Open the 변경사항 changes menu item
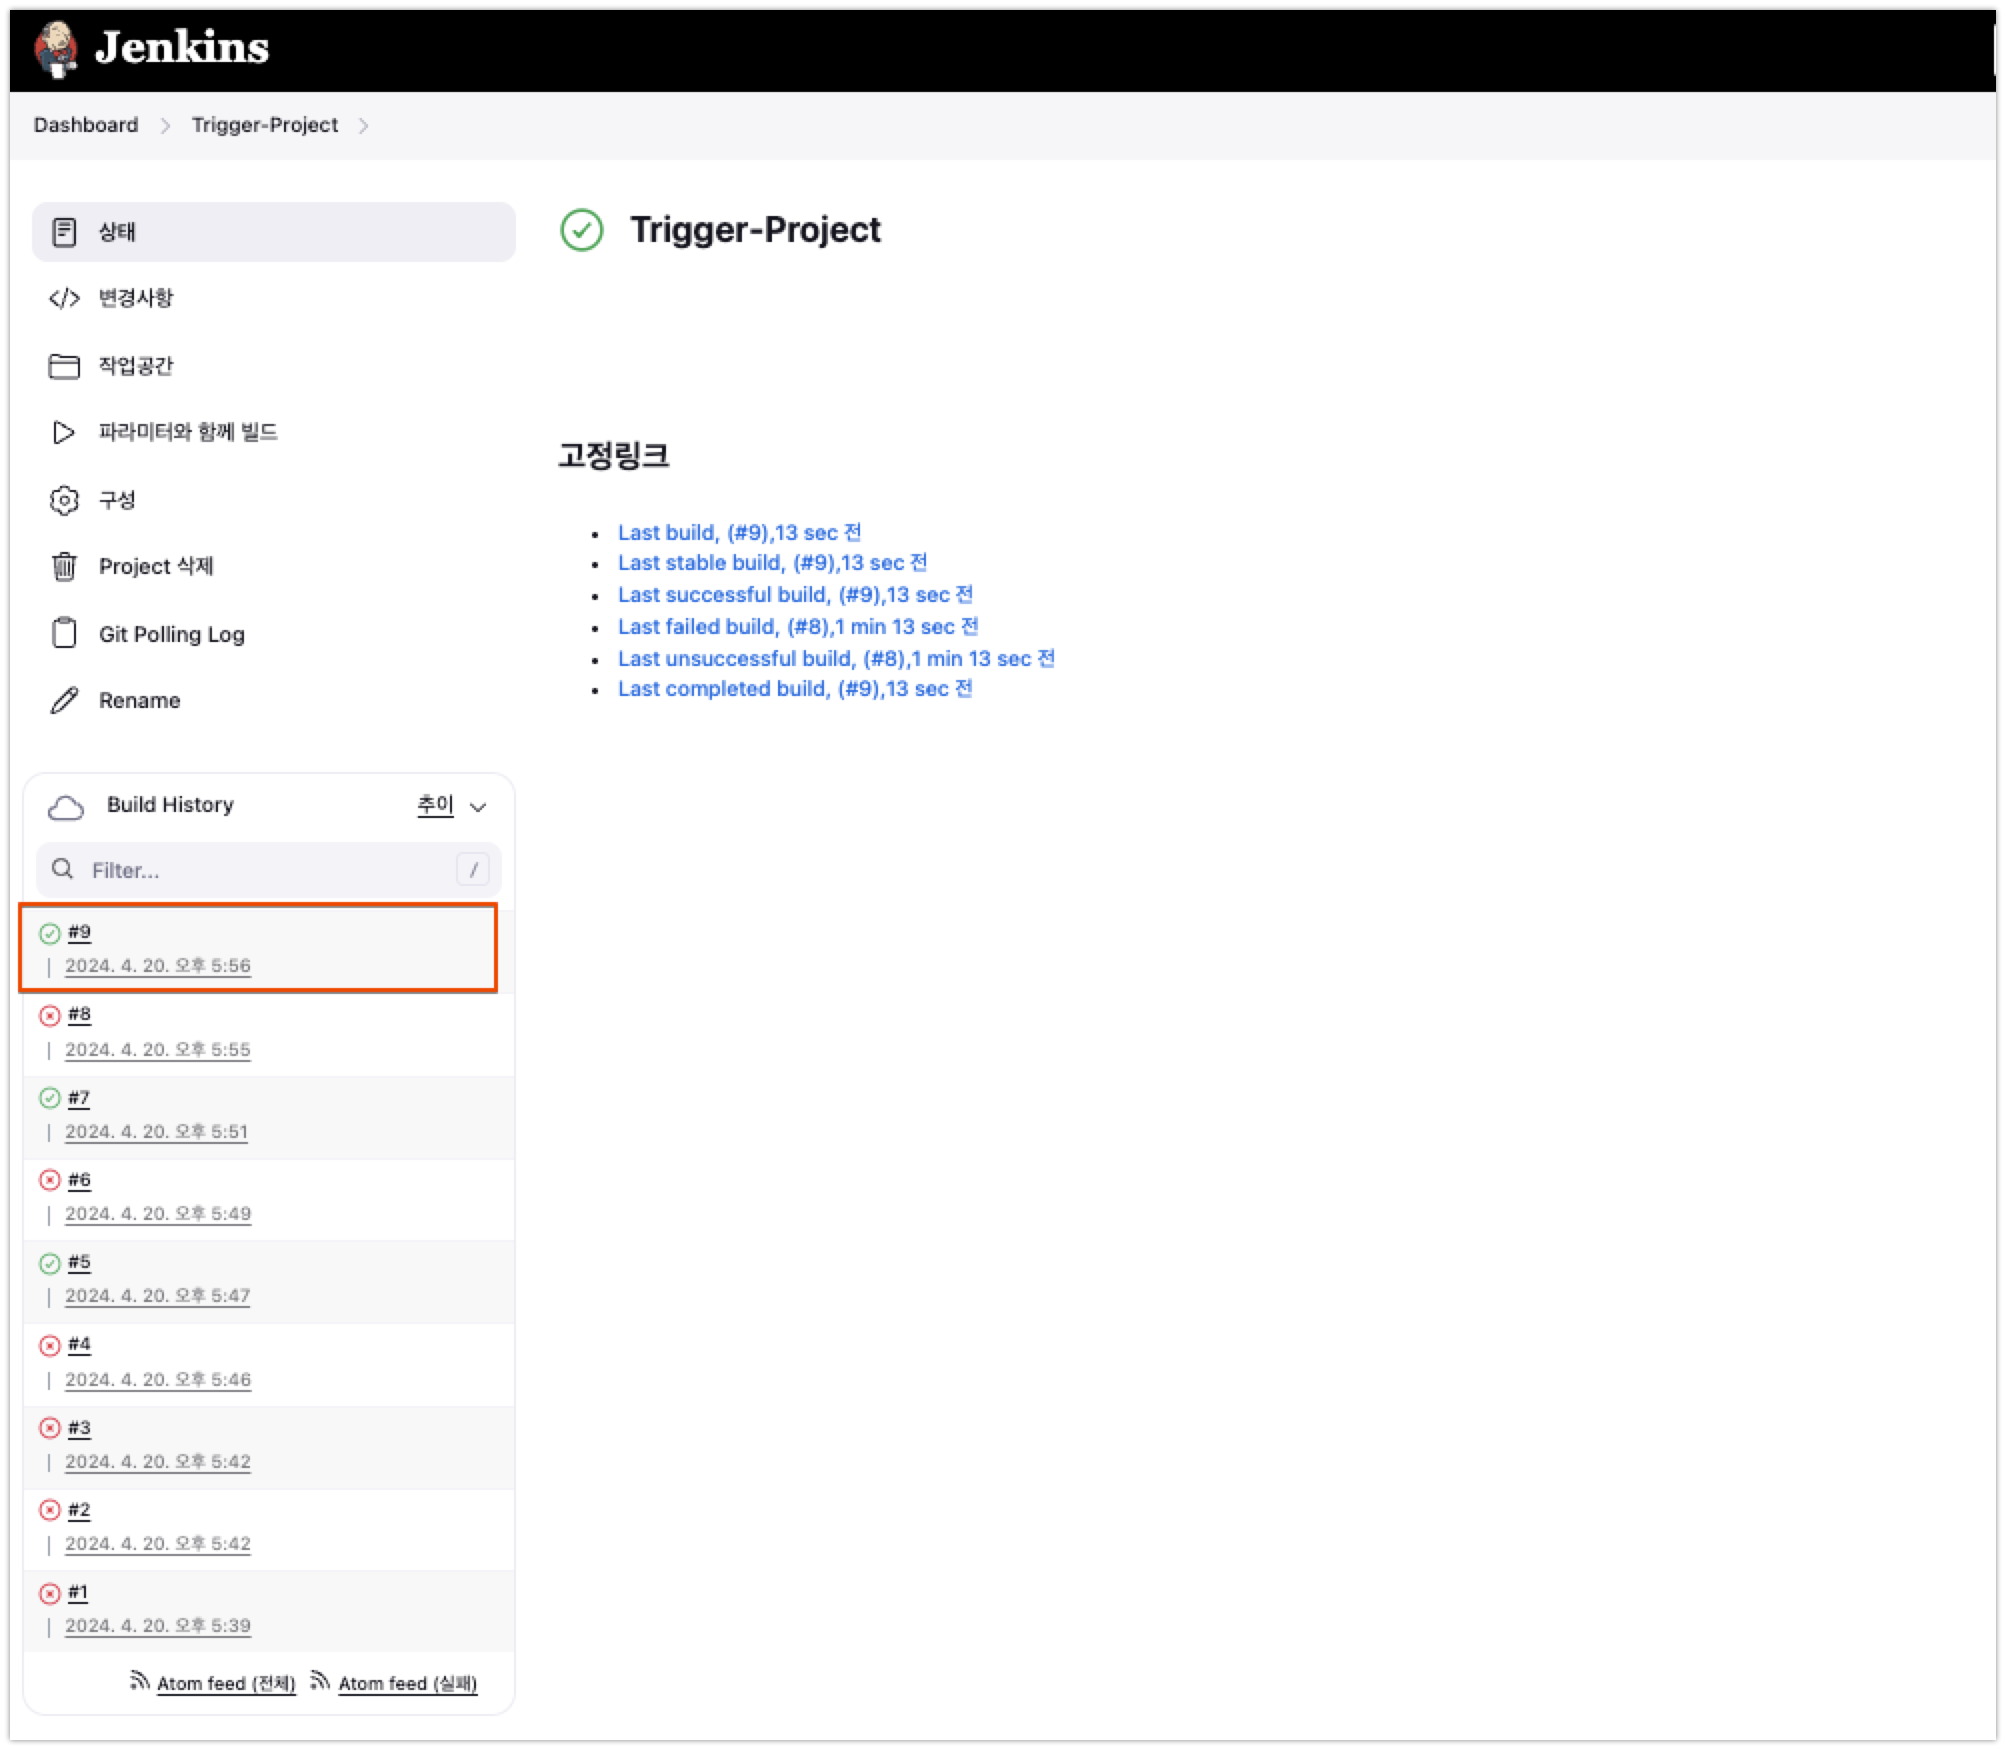 (274, 298)
